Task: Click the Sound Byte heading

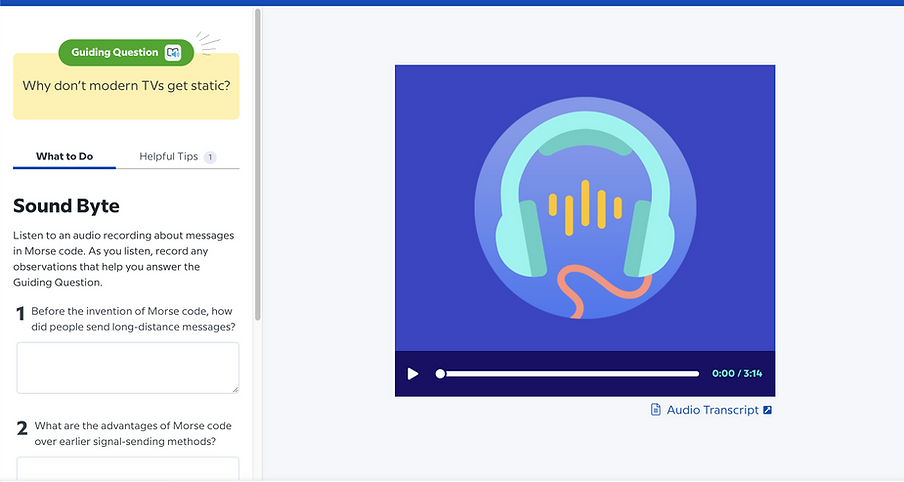Action: (x=66, y=206)
